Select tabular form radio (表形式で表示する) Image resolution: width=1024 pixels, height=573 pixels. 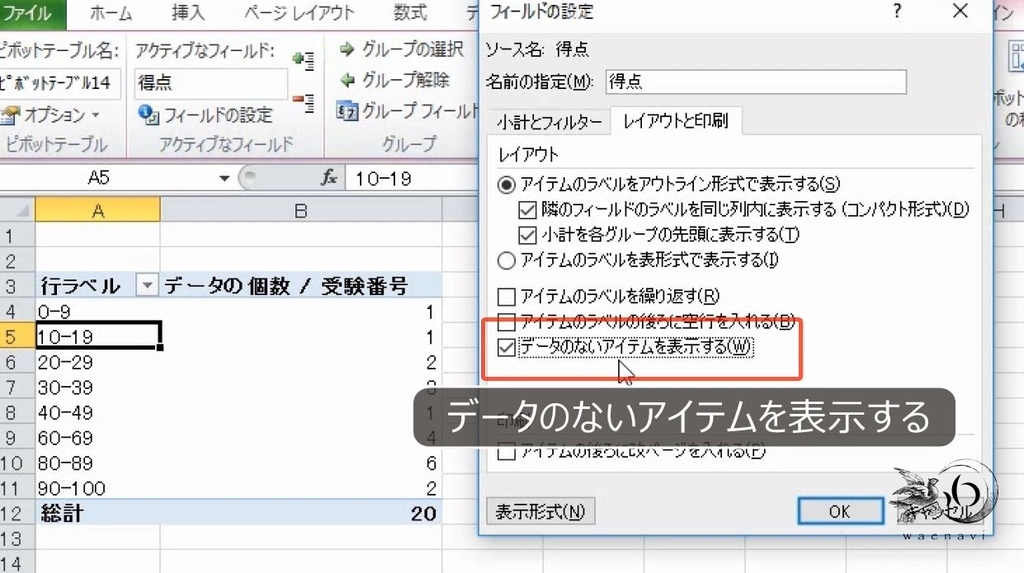(506, 261)
